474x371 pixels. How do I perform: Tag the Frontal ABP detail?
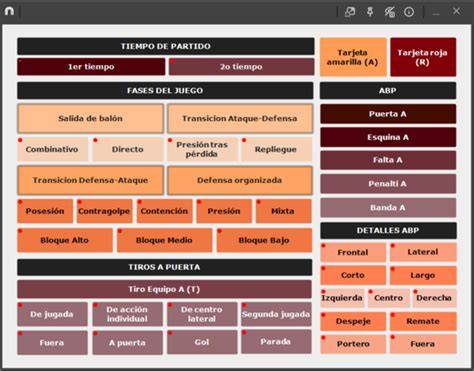(x=353, y=252)
